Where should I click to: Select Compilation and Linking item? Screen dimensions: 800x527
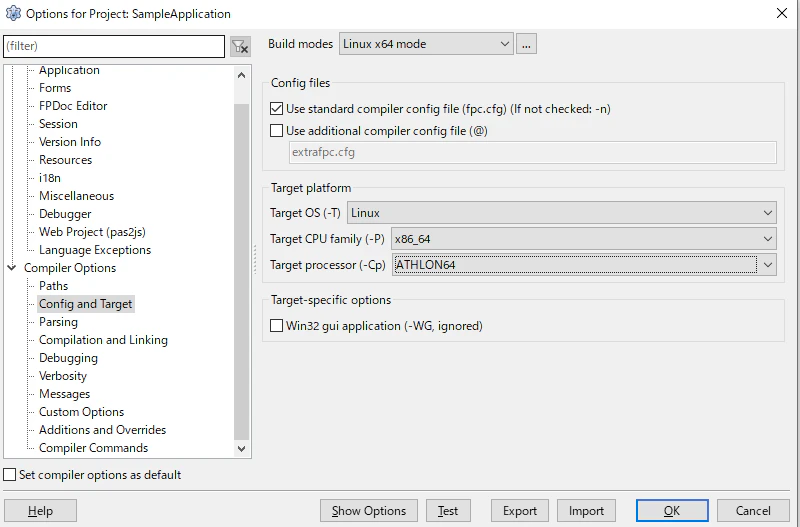coord(103,340)
